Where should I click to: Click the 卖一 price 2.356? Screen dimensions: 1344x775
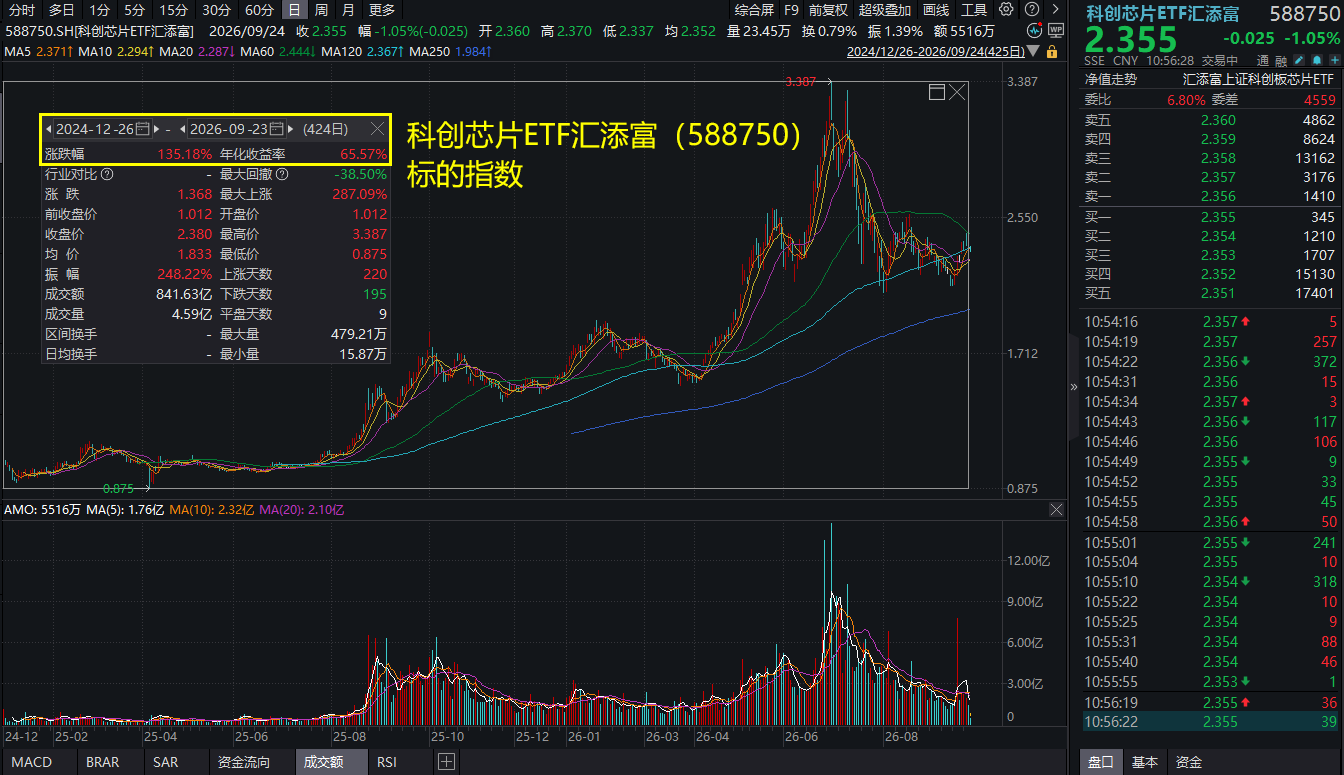pyautogui.click(x=1218, y=196)
